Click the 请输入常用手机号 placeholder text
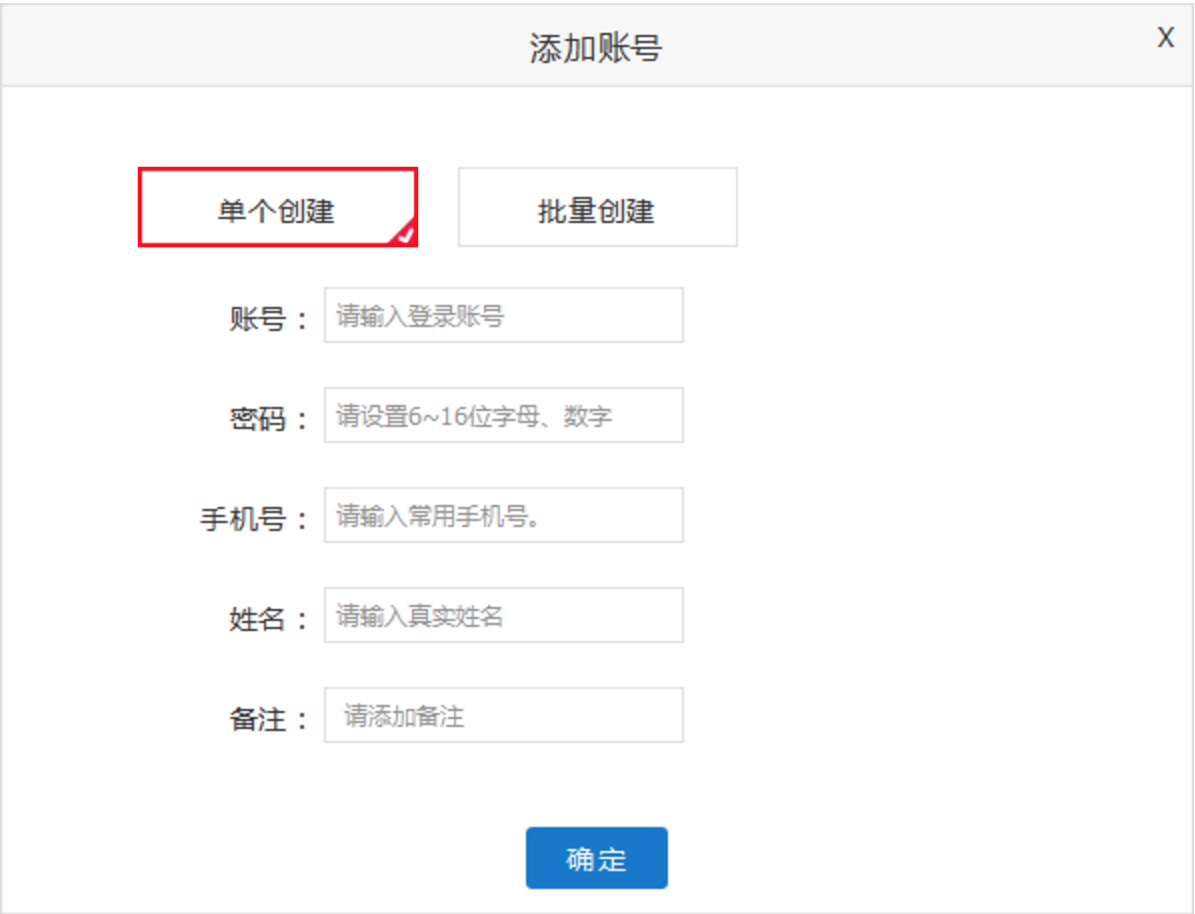Image resolution: width=1195 pixels, height=914 pixels. click(x=444, y=516)
